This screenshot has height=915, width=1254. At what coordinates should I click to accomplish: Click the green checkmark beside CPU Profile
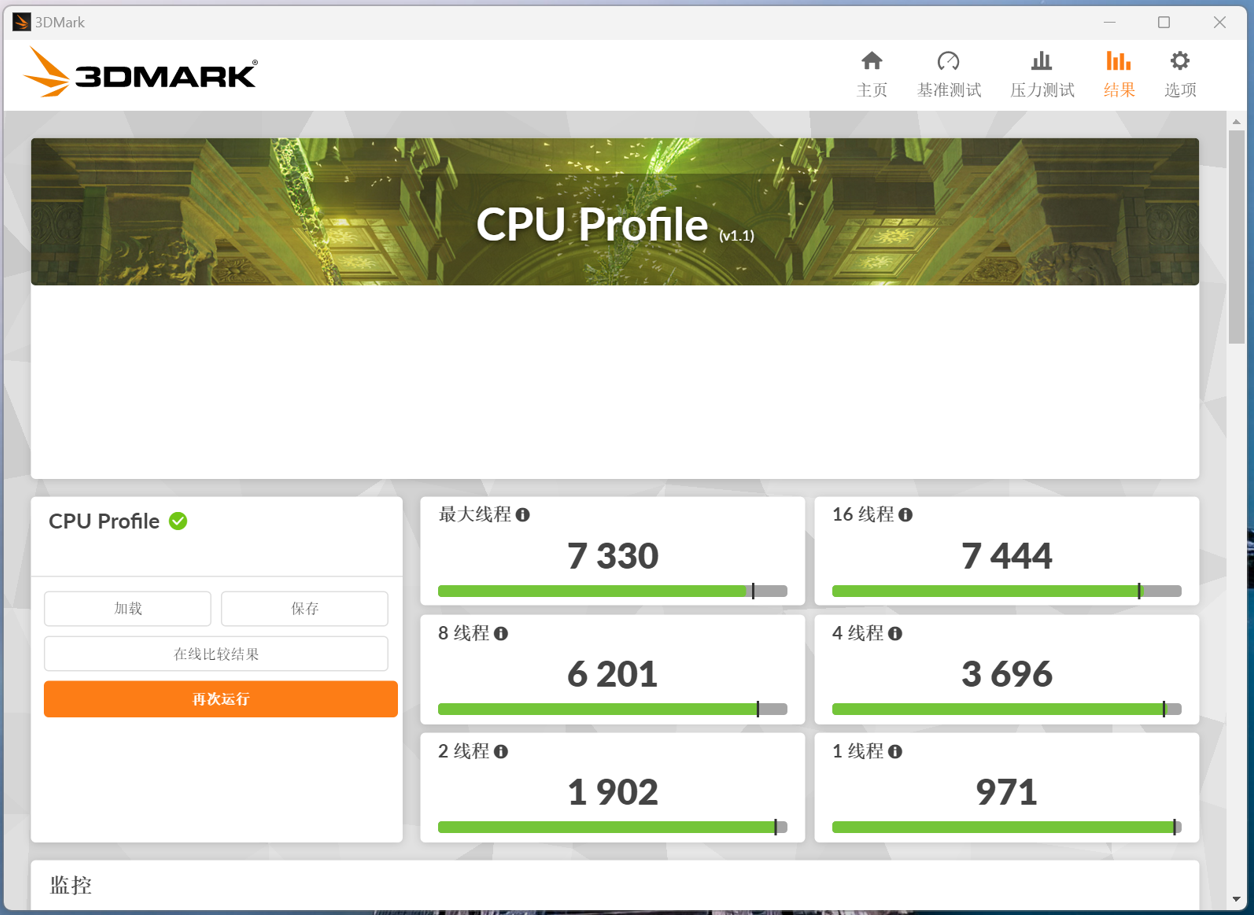(178, 521)
